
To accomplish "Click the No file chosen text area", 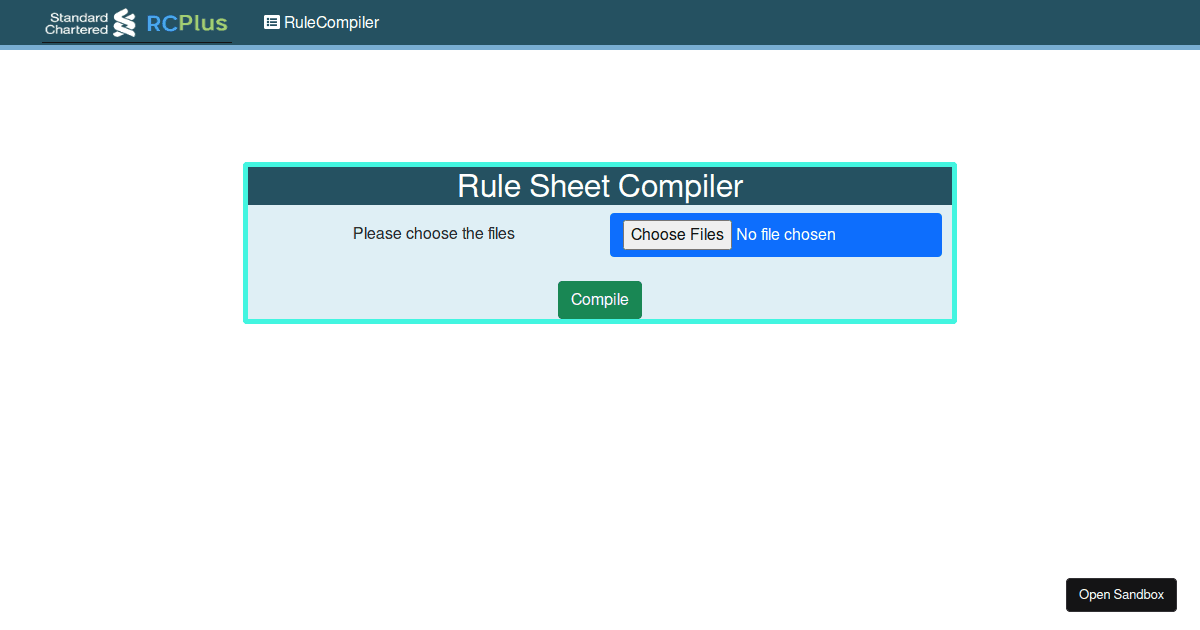I will pyautogui.click(x=786, y=234).
